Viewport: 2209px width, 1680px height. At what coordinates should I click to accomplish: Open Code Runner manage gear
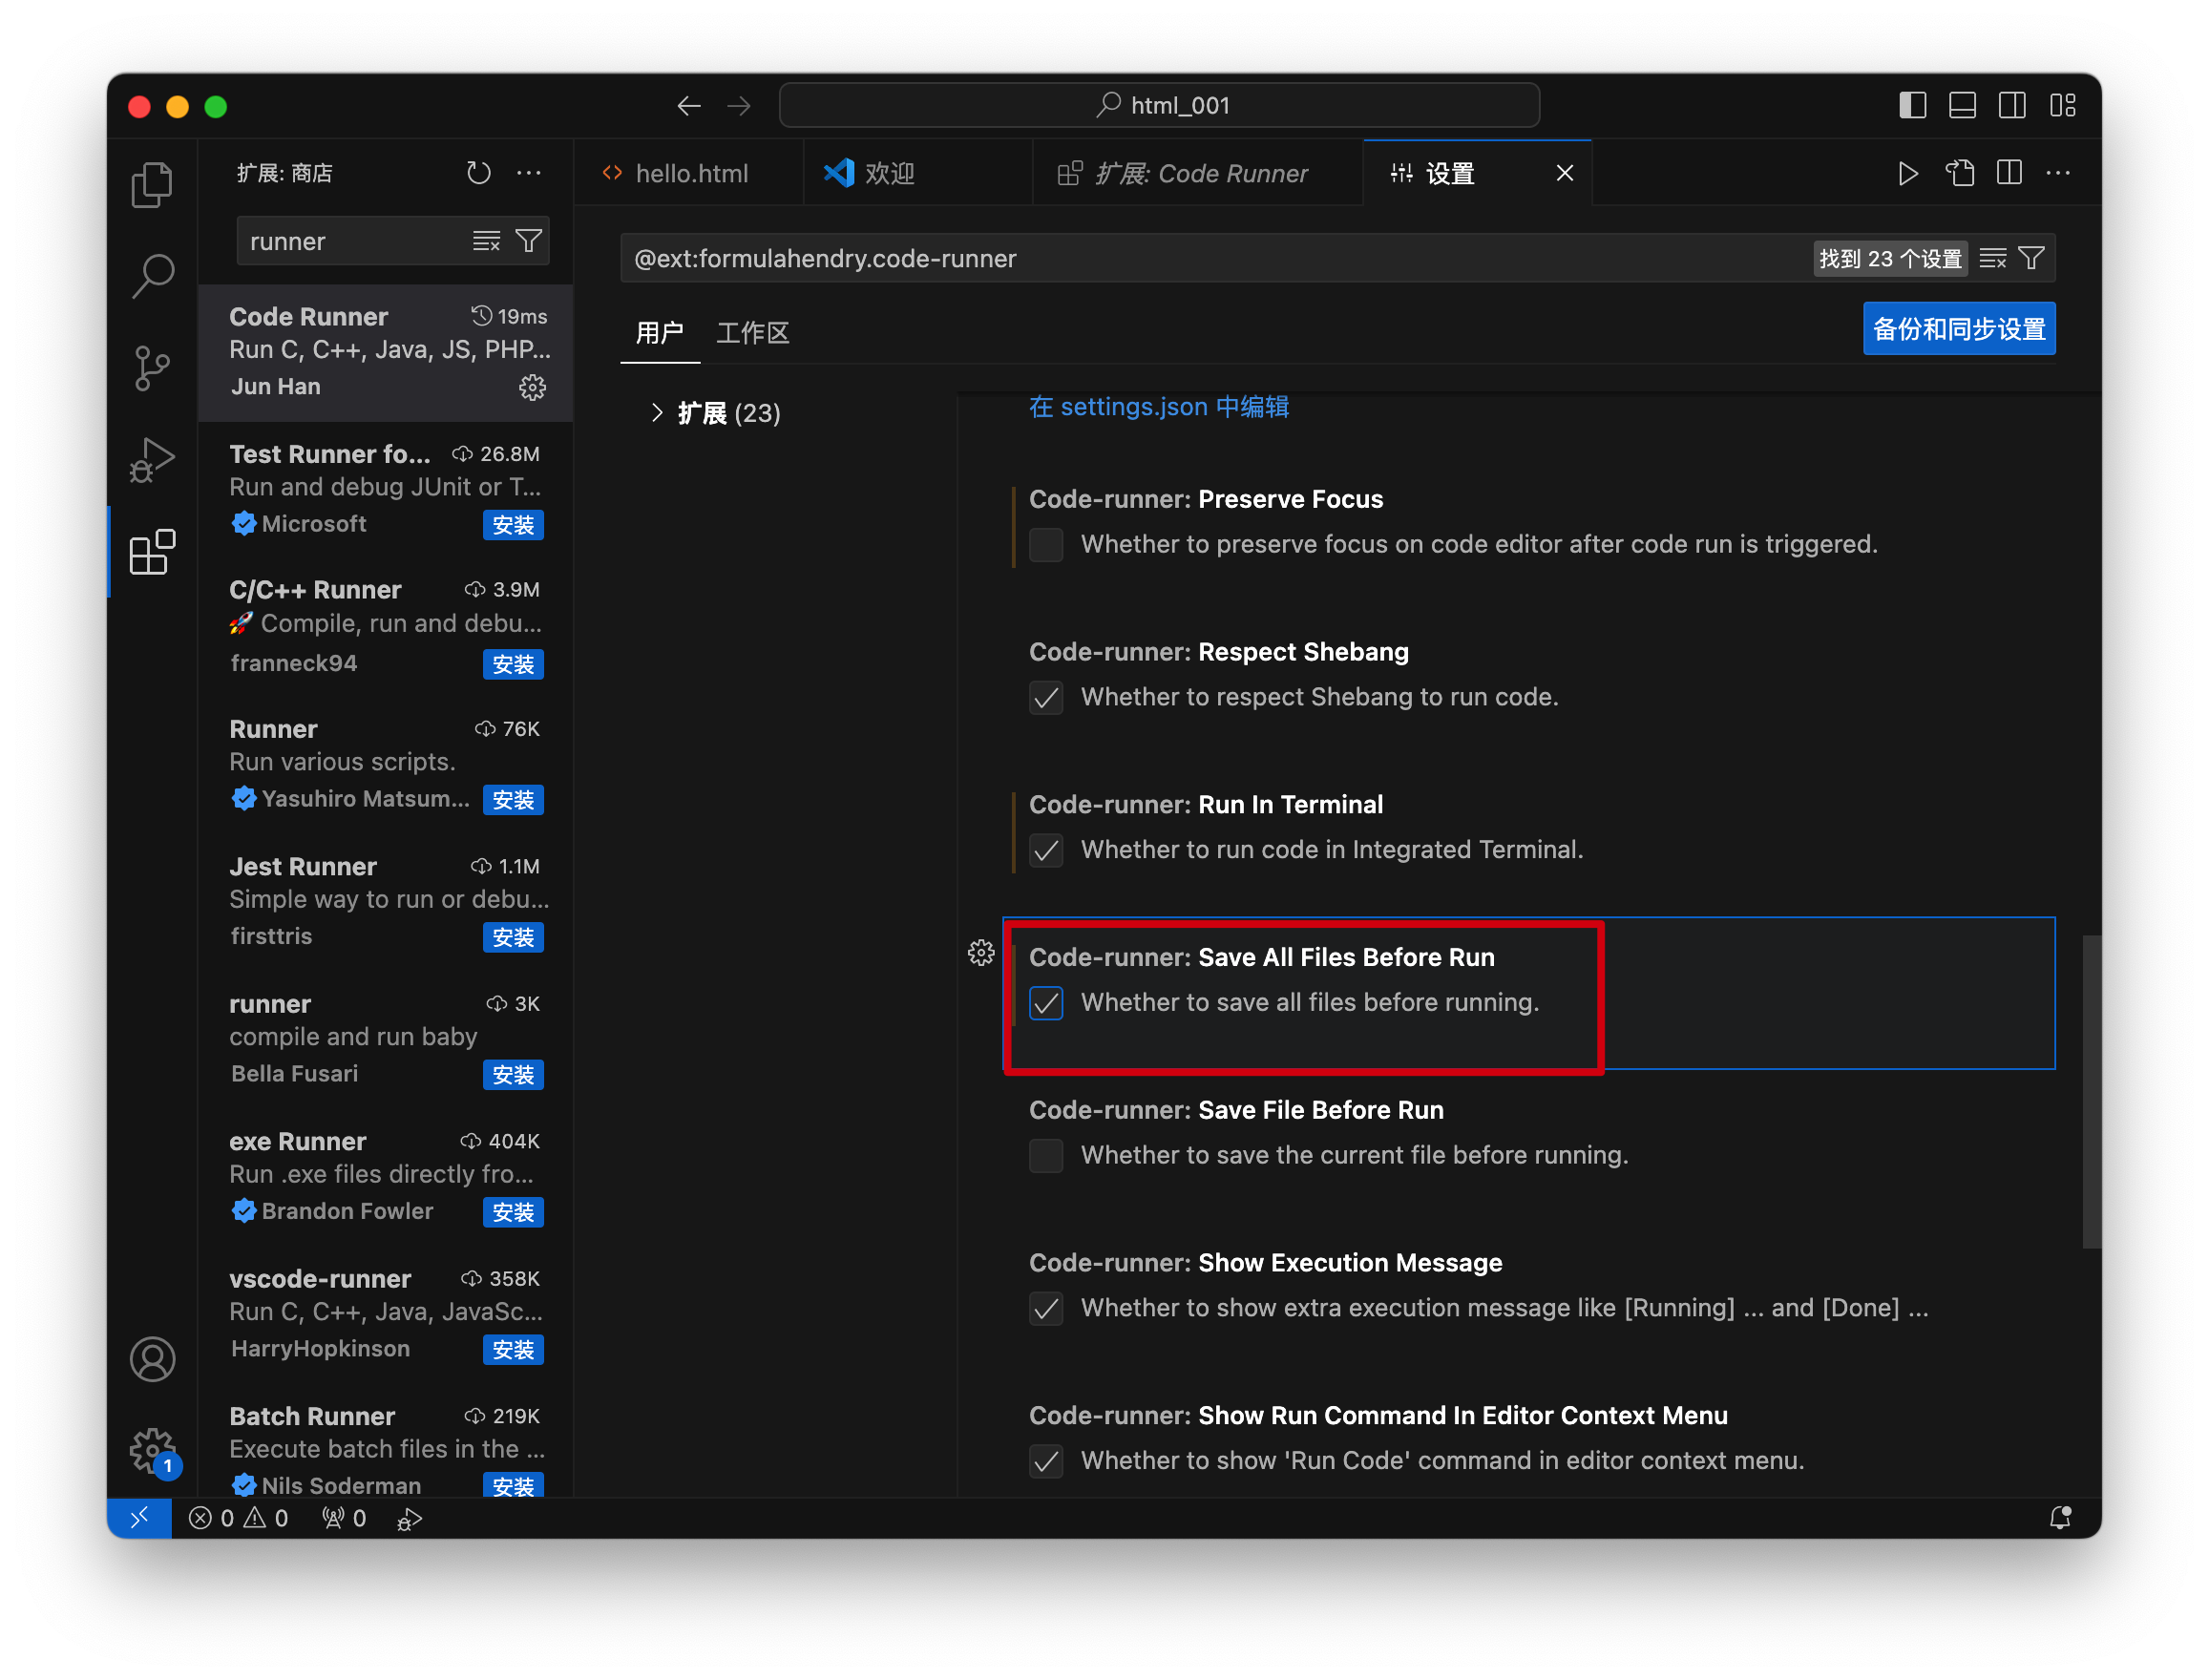click(532, 387)
